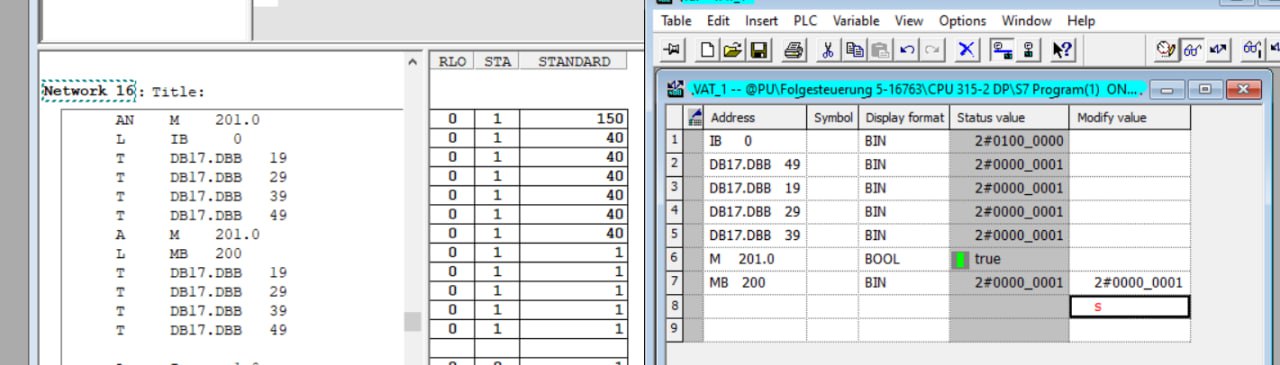This screenshot has height=365, width=1280.
Task: Open a file with the folder icon
Action: coord(732,49)
